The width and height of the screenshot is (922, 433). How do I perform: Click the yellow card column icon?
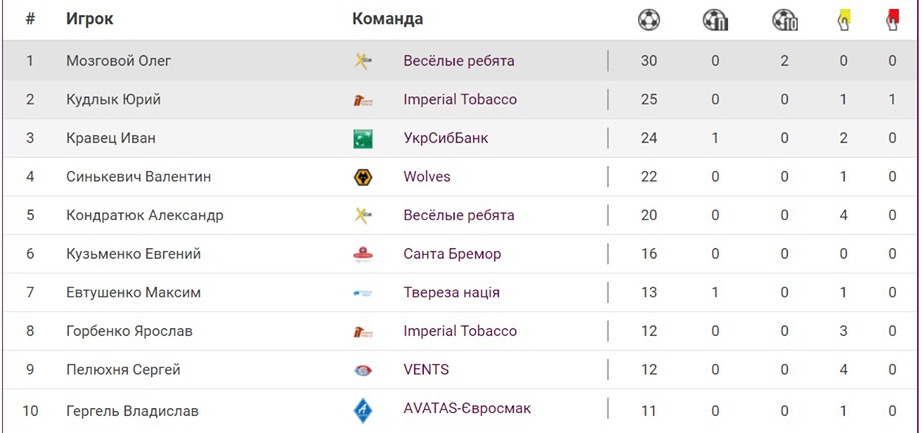pos(844,19)
